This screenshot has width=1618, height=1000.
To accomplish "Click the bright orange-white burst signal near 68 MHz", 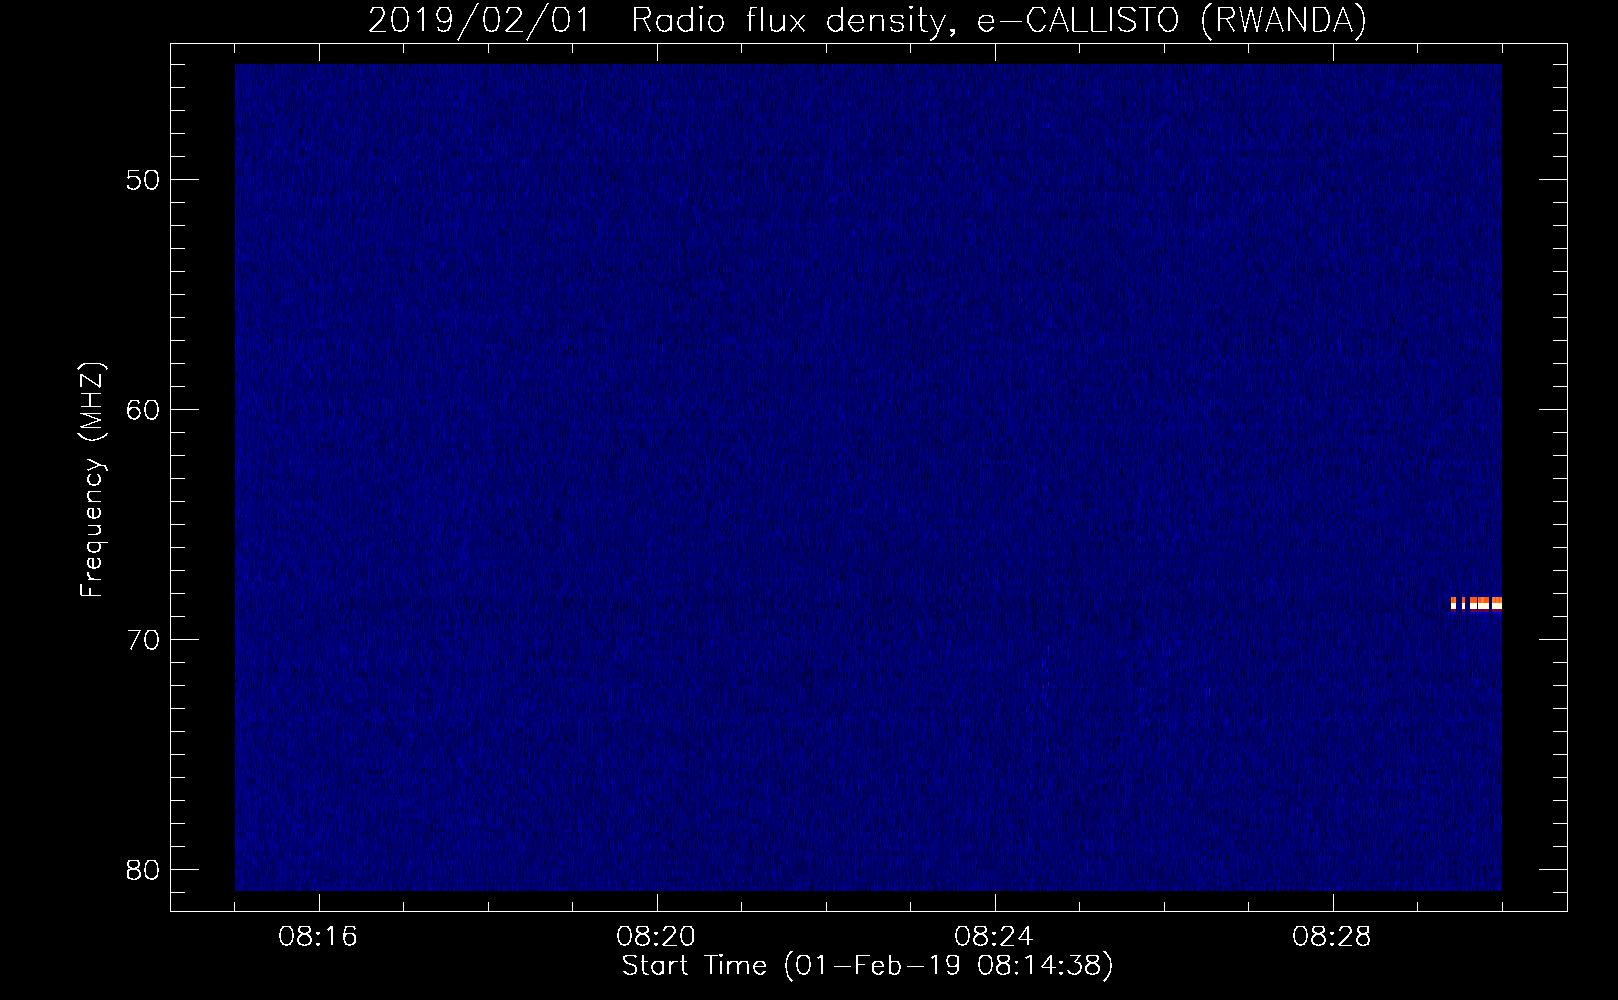I will (x=1476, y=603).
